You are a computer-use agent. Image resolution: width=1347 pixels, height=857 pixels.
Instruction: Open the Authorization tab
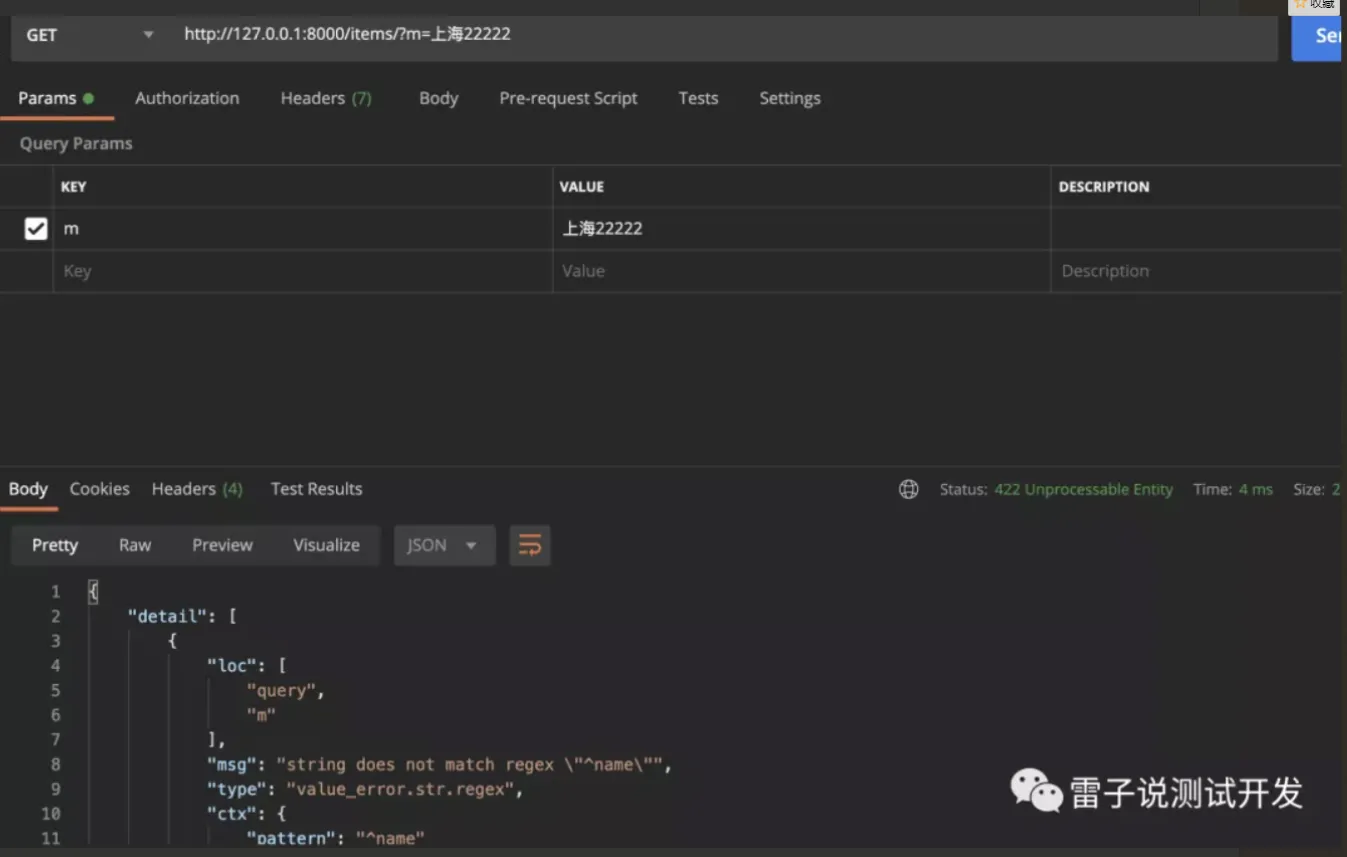point(187,98)
